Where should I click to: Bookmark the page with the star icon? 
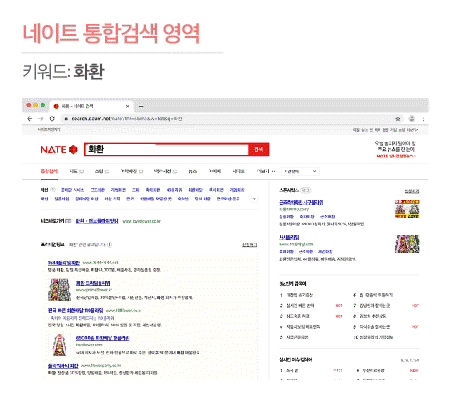tap(398, 119)
